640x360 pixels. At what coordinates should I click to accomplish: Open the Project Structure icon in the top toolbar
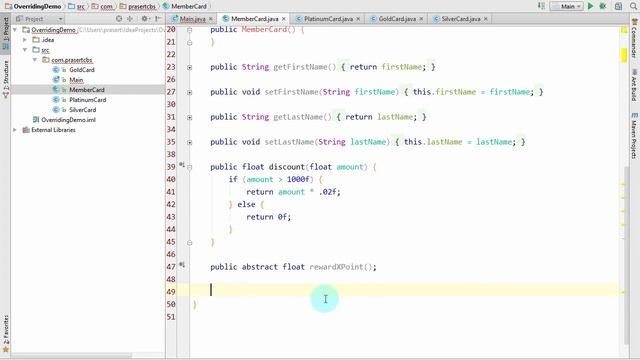[x=618, y=6]
